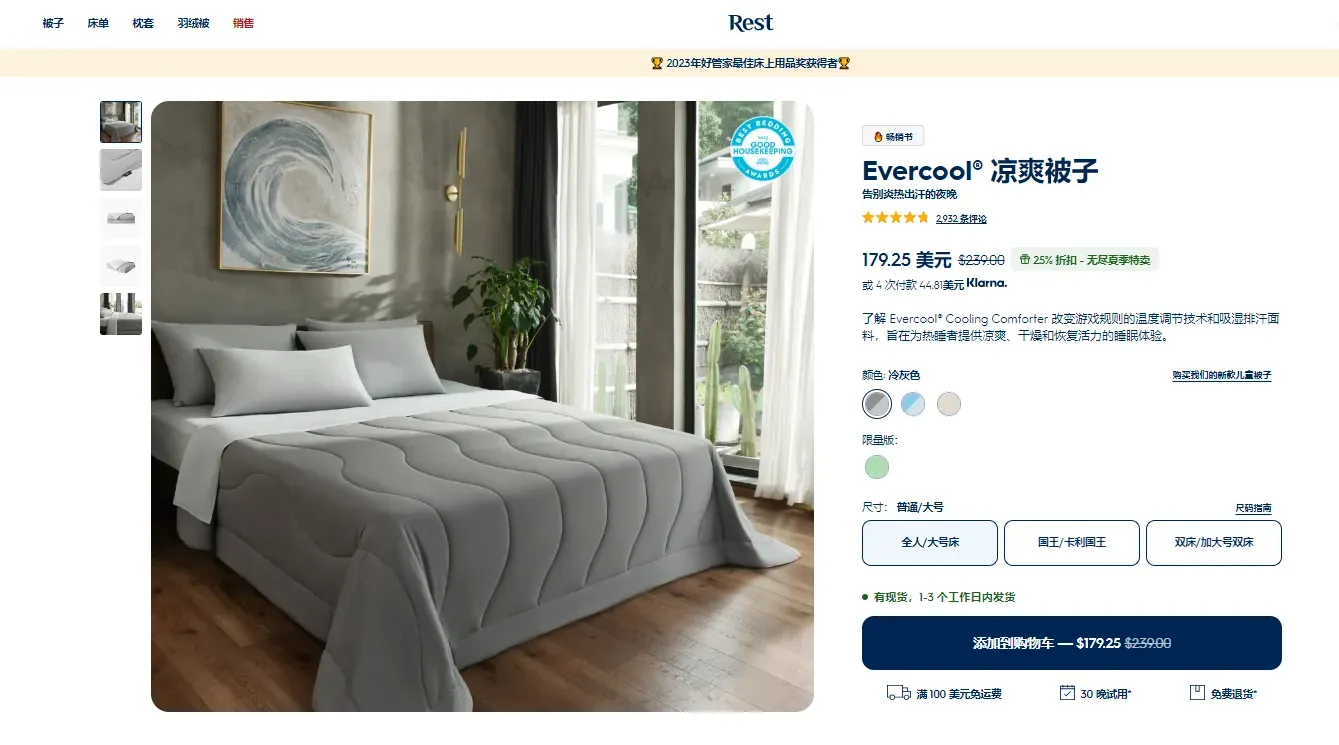
Task: Click the free returns box icon
Action: [x=1197, y=693]
